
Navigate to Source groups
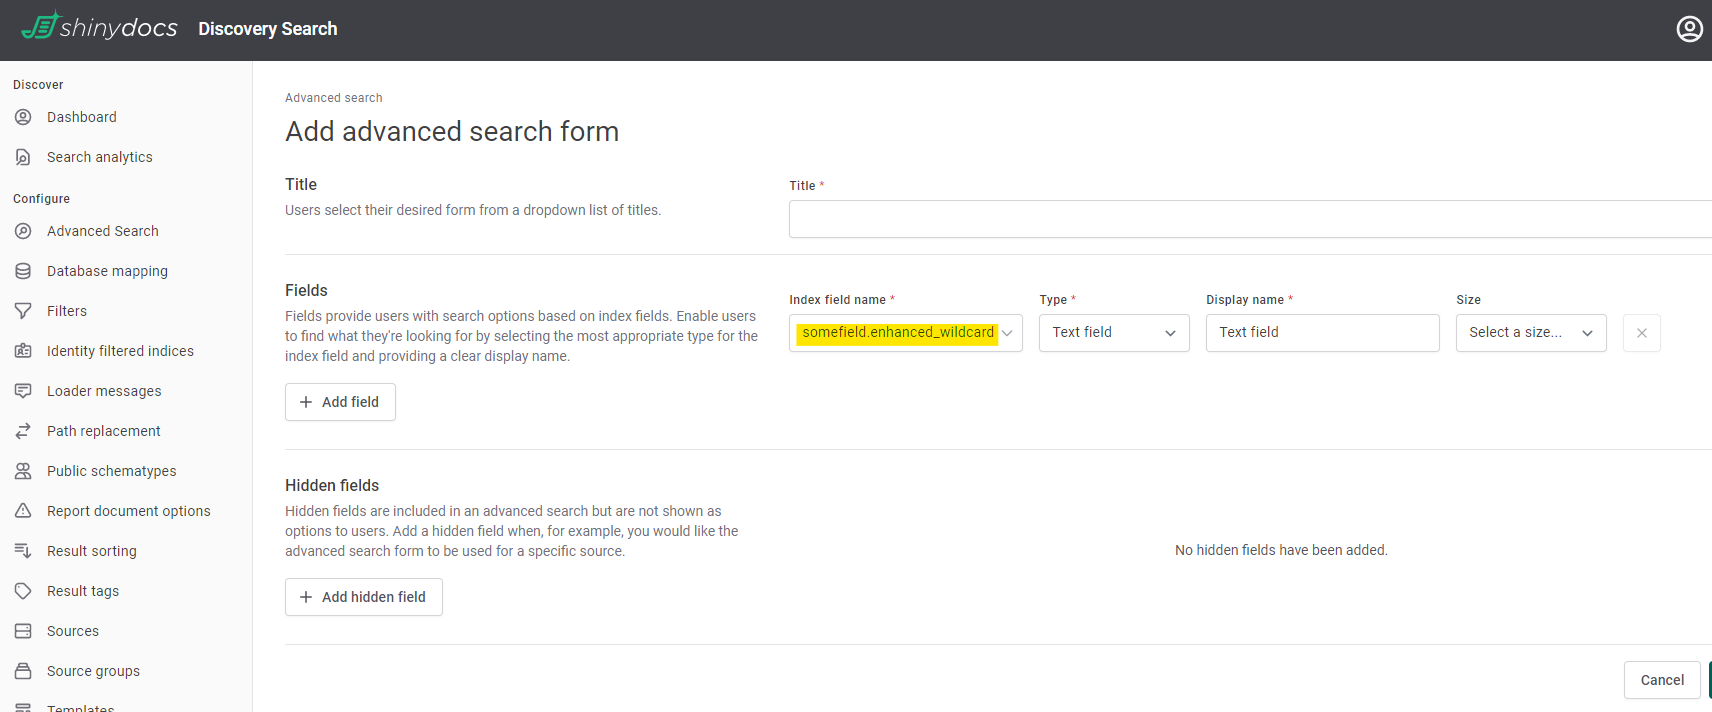tap(93, 671)
